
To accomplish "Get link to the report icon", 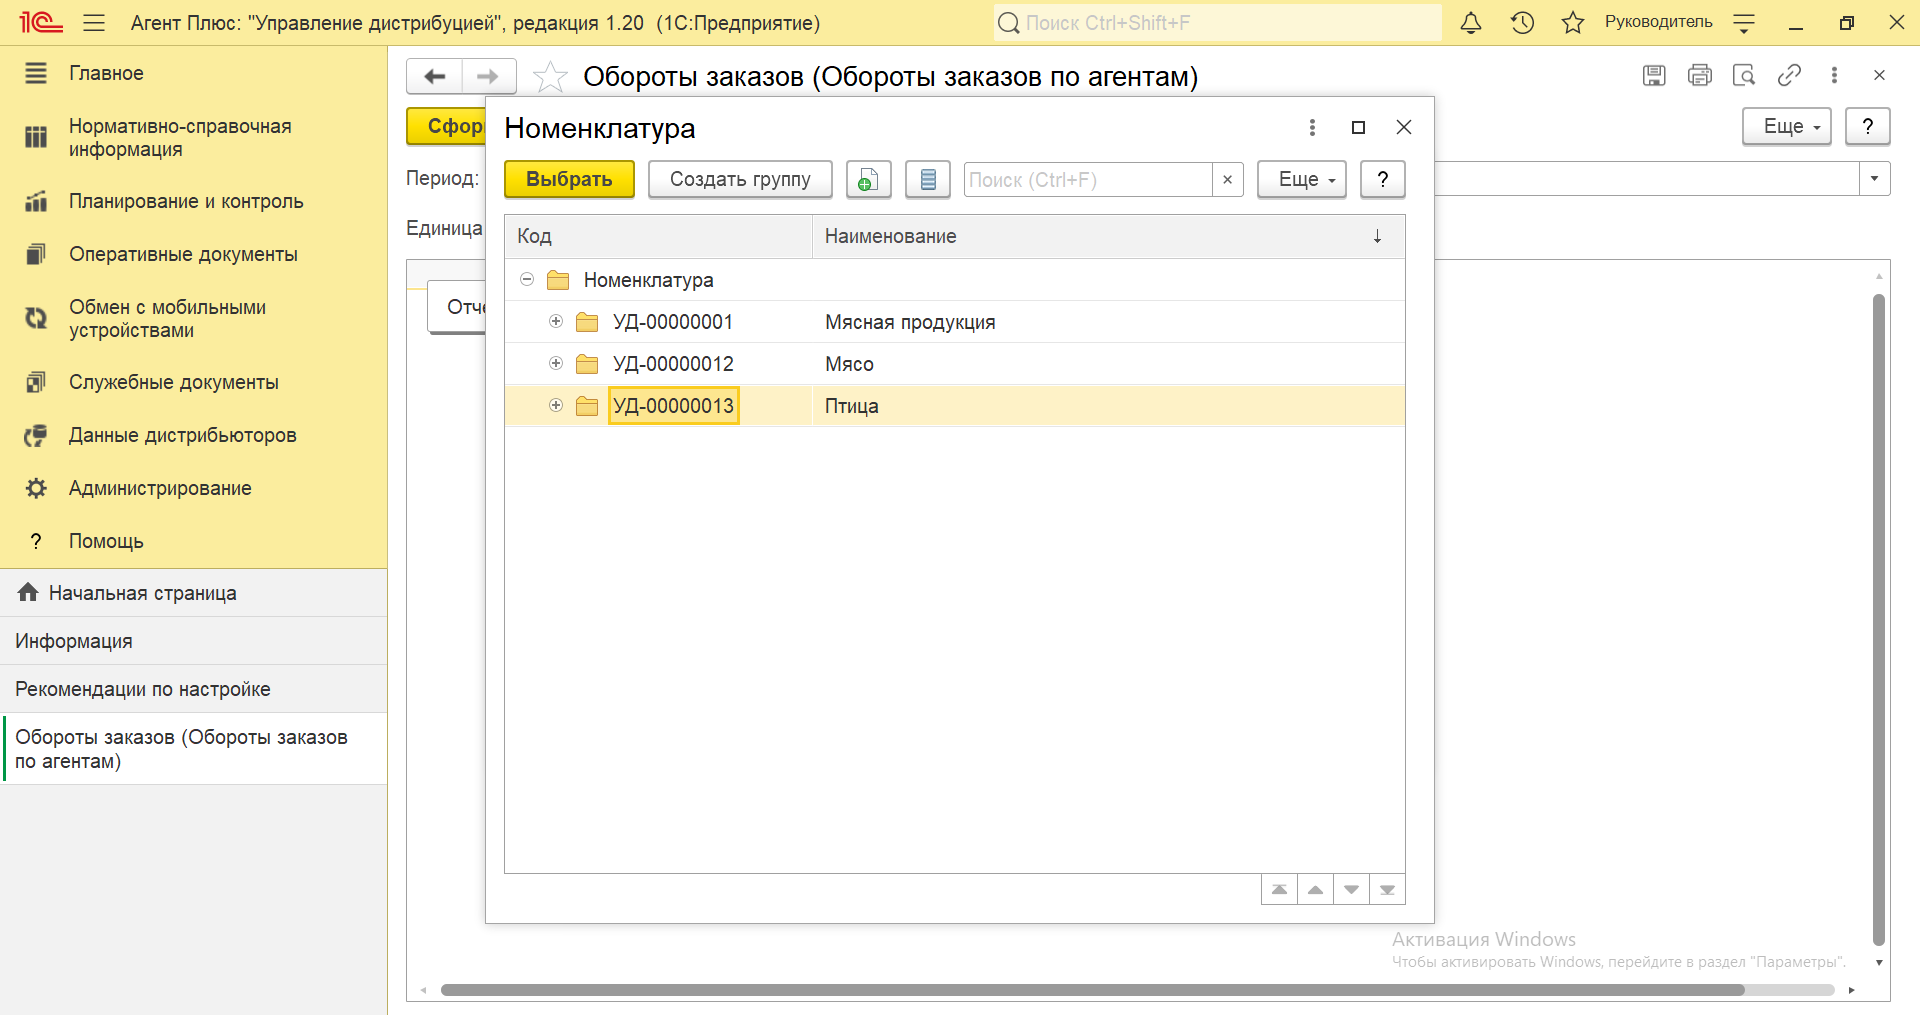I will pyautogui.click(x=1789, y=75).
